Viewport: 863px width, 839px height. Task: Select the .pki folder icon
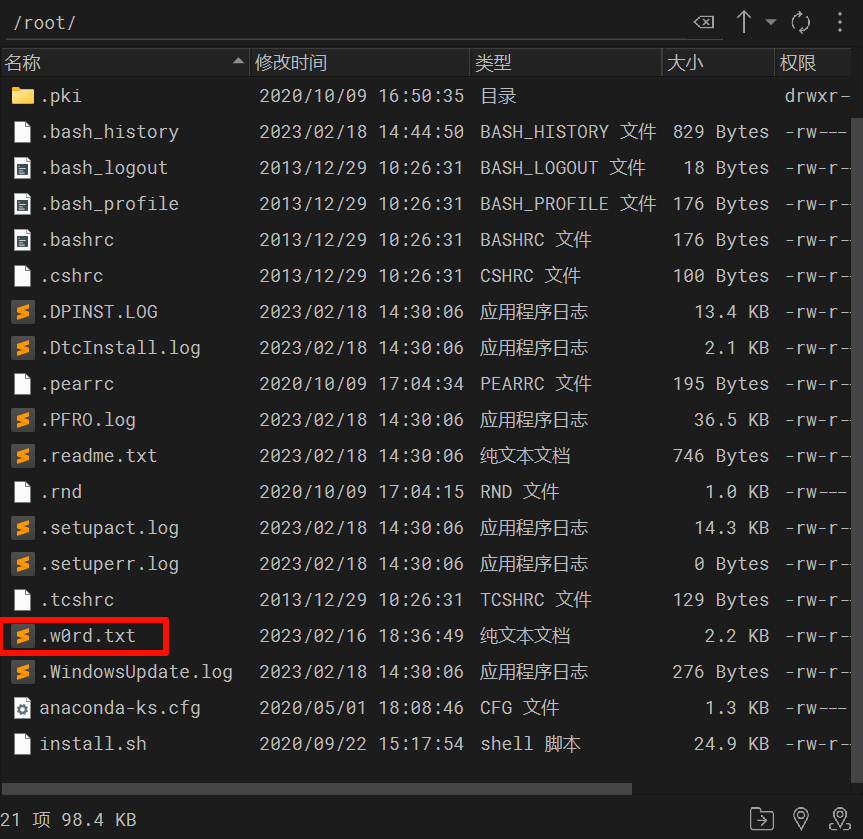(23, 96)
